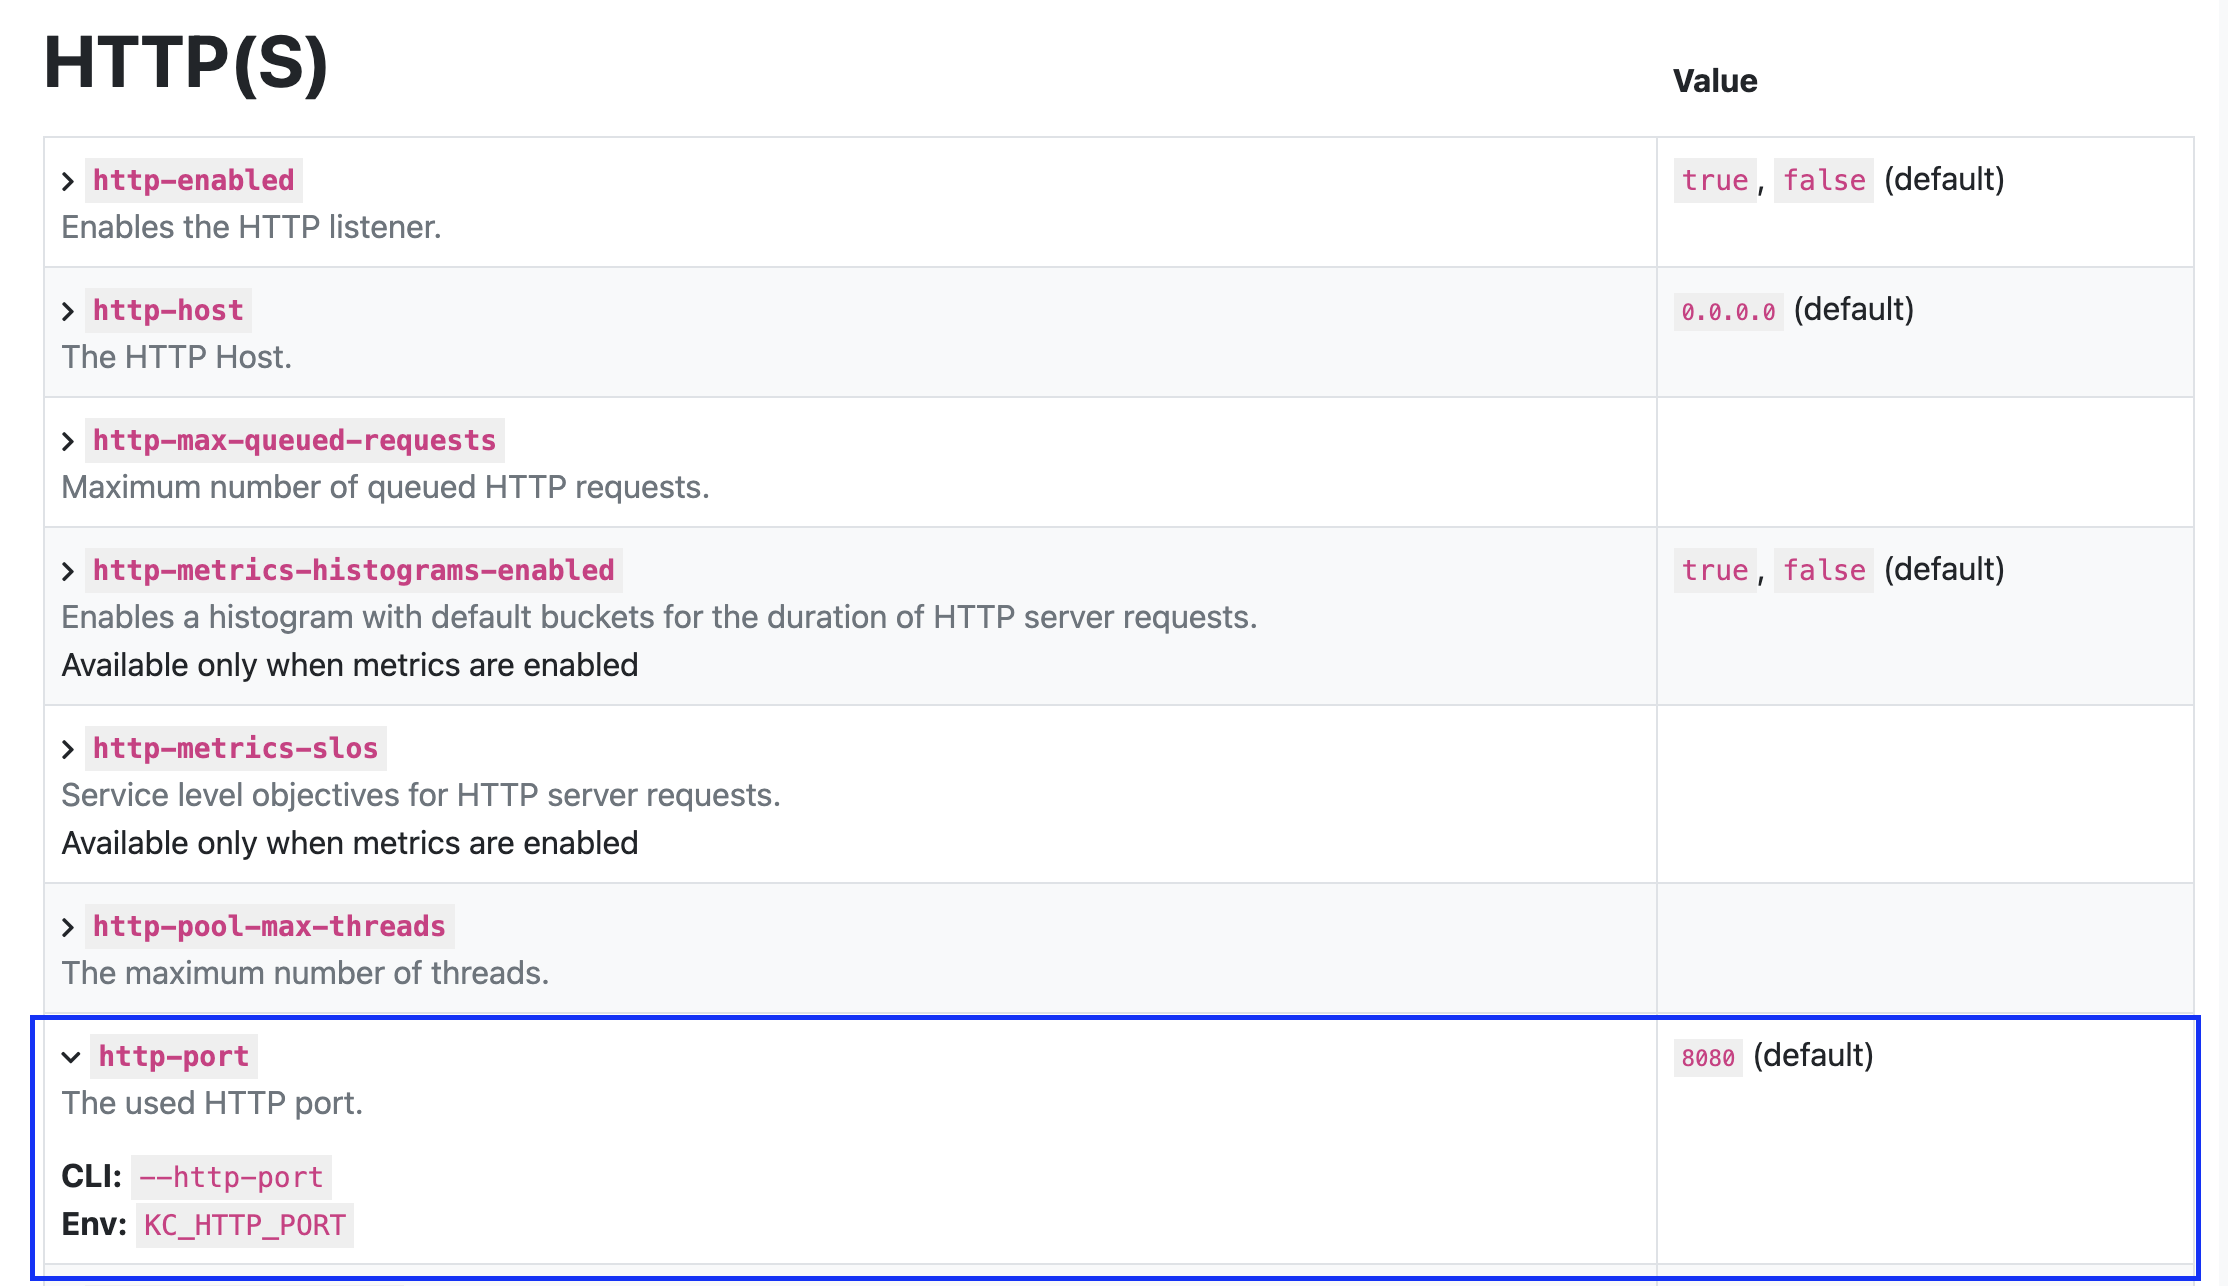Click the 0.0.0.0 default host value
The height and width of the screenshot is (1286, 2228).
point(1727,311)
